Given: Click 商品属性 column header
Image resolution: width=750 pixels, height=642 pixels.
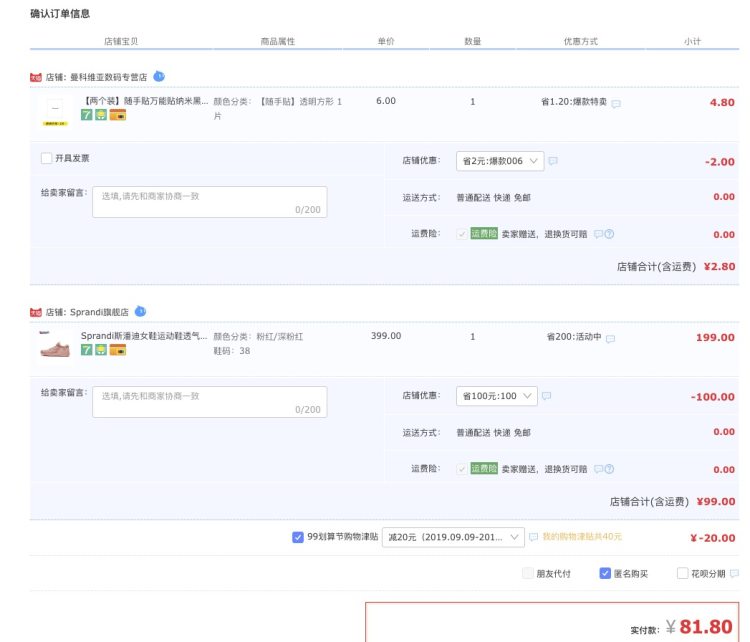Looking at the screenshot, I should 278,41.
